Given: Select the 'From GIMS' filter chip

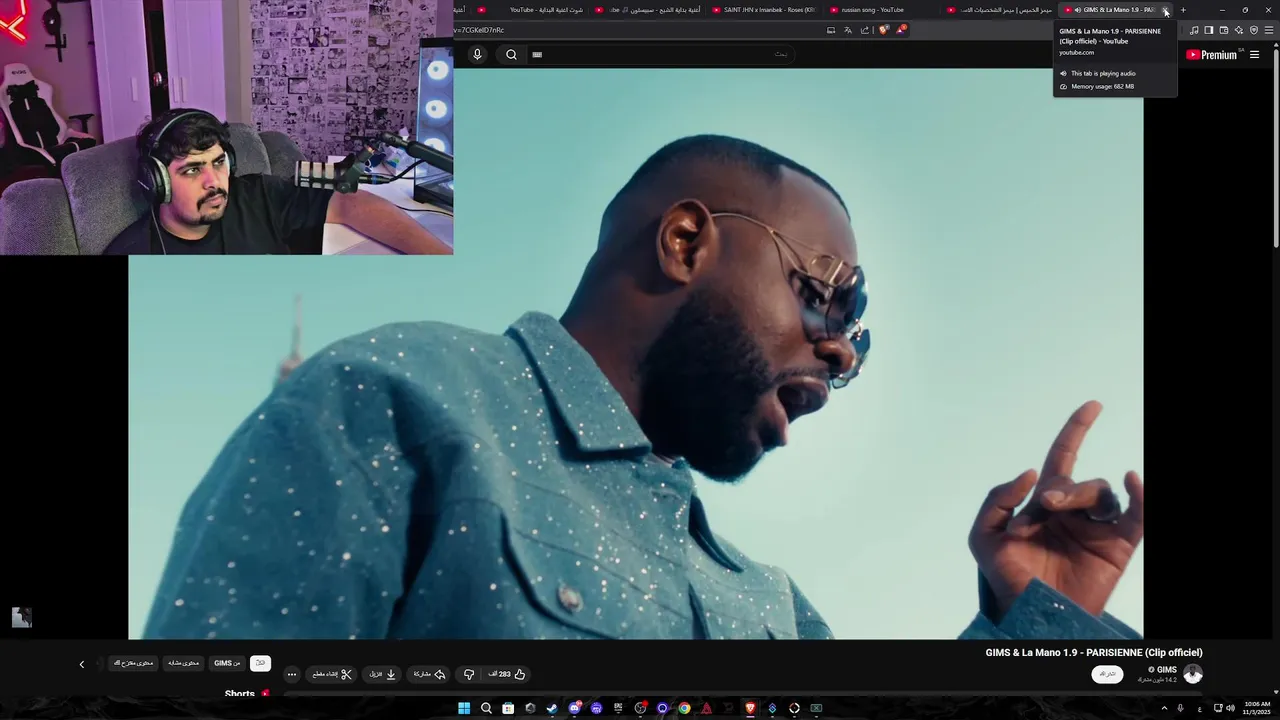Looking at the screenshot, I should pyautogui.click(x=228, y=663).
